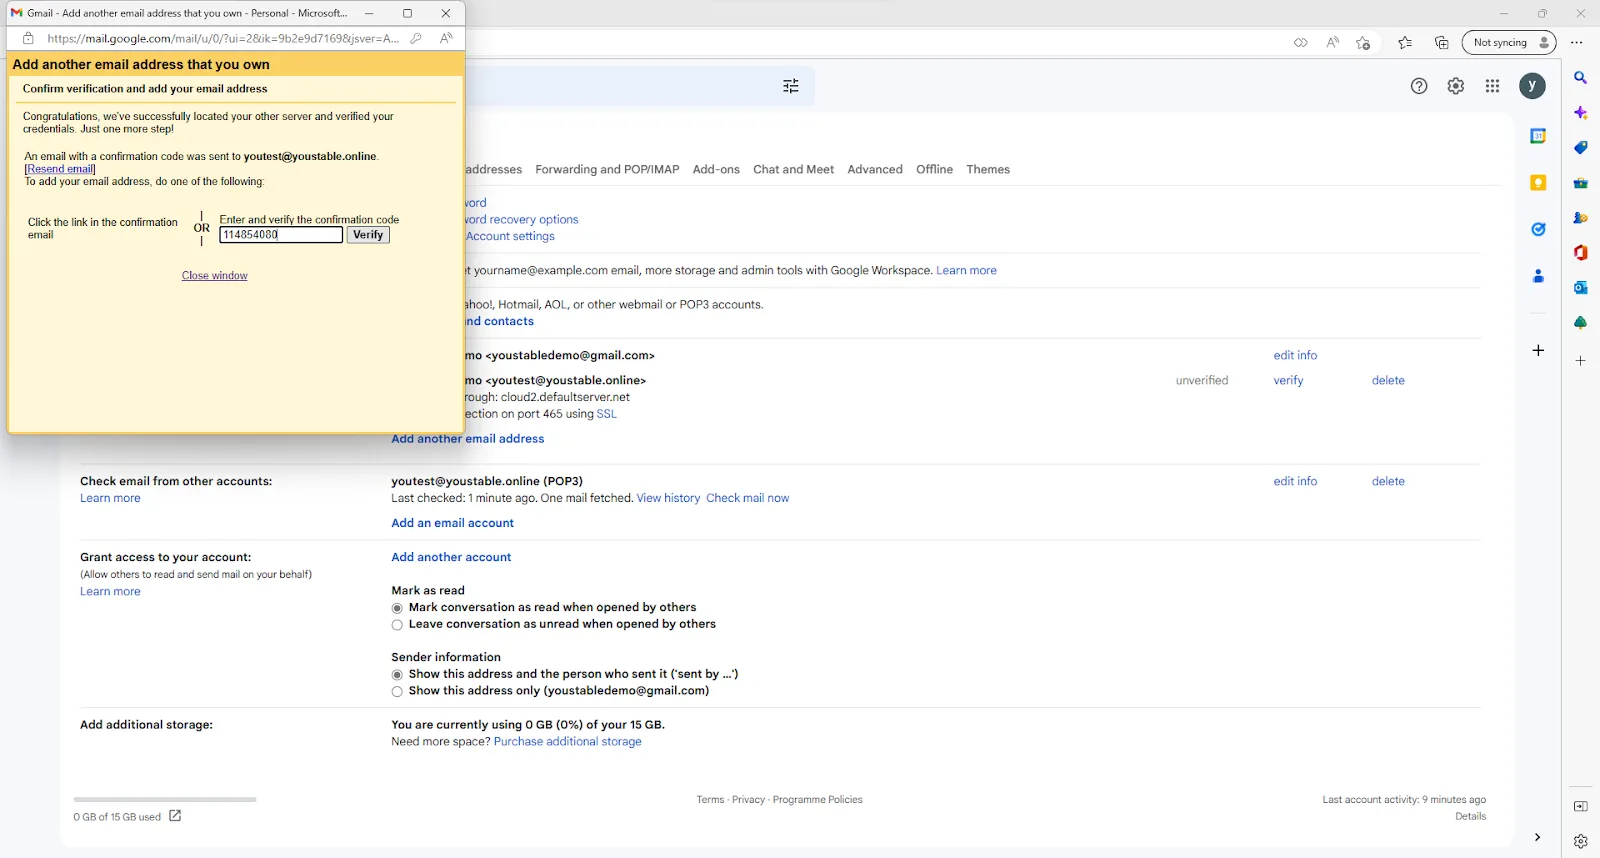Open Google Tasks in side panel
1600x858 pixels.
1538,229
